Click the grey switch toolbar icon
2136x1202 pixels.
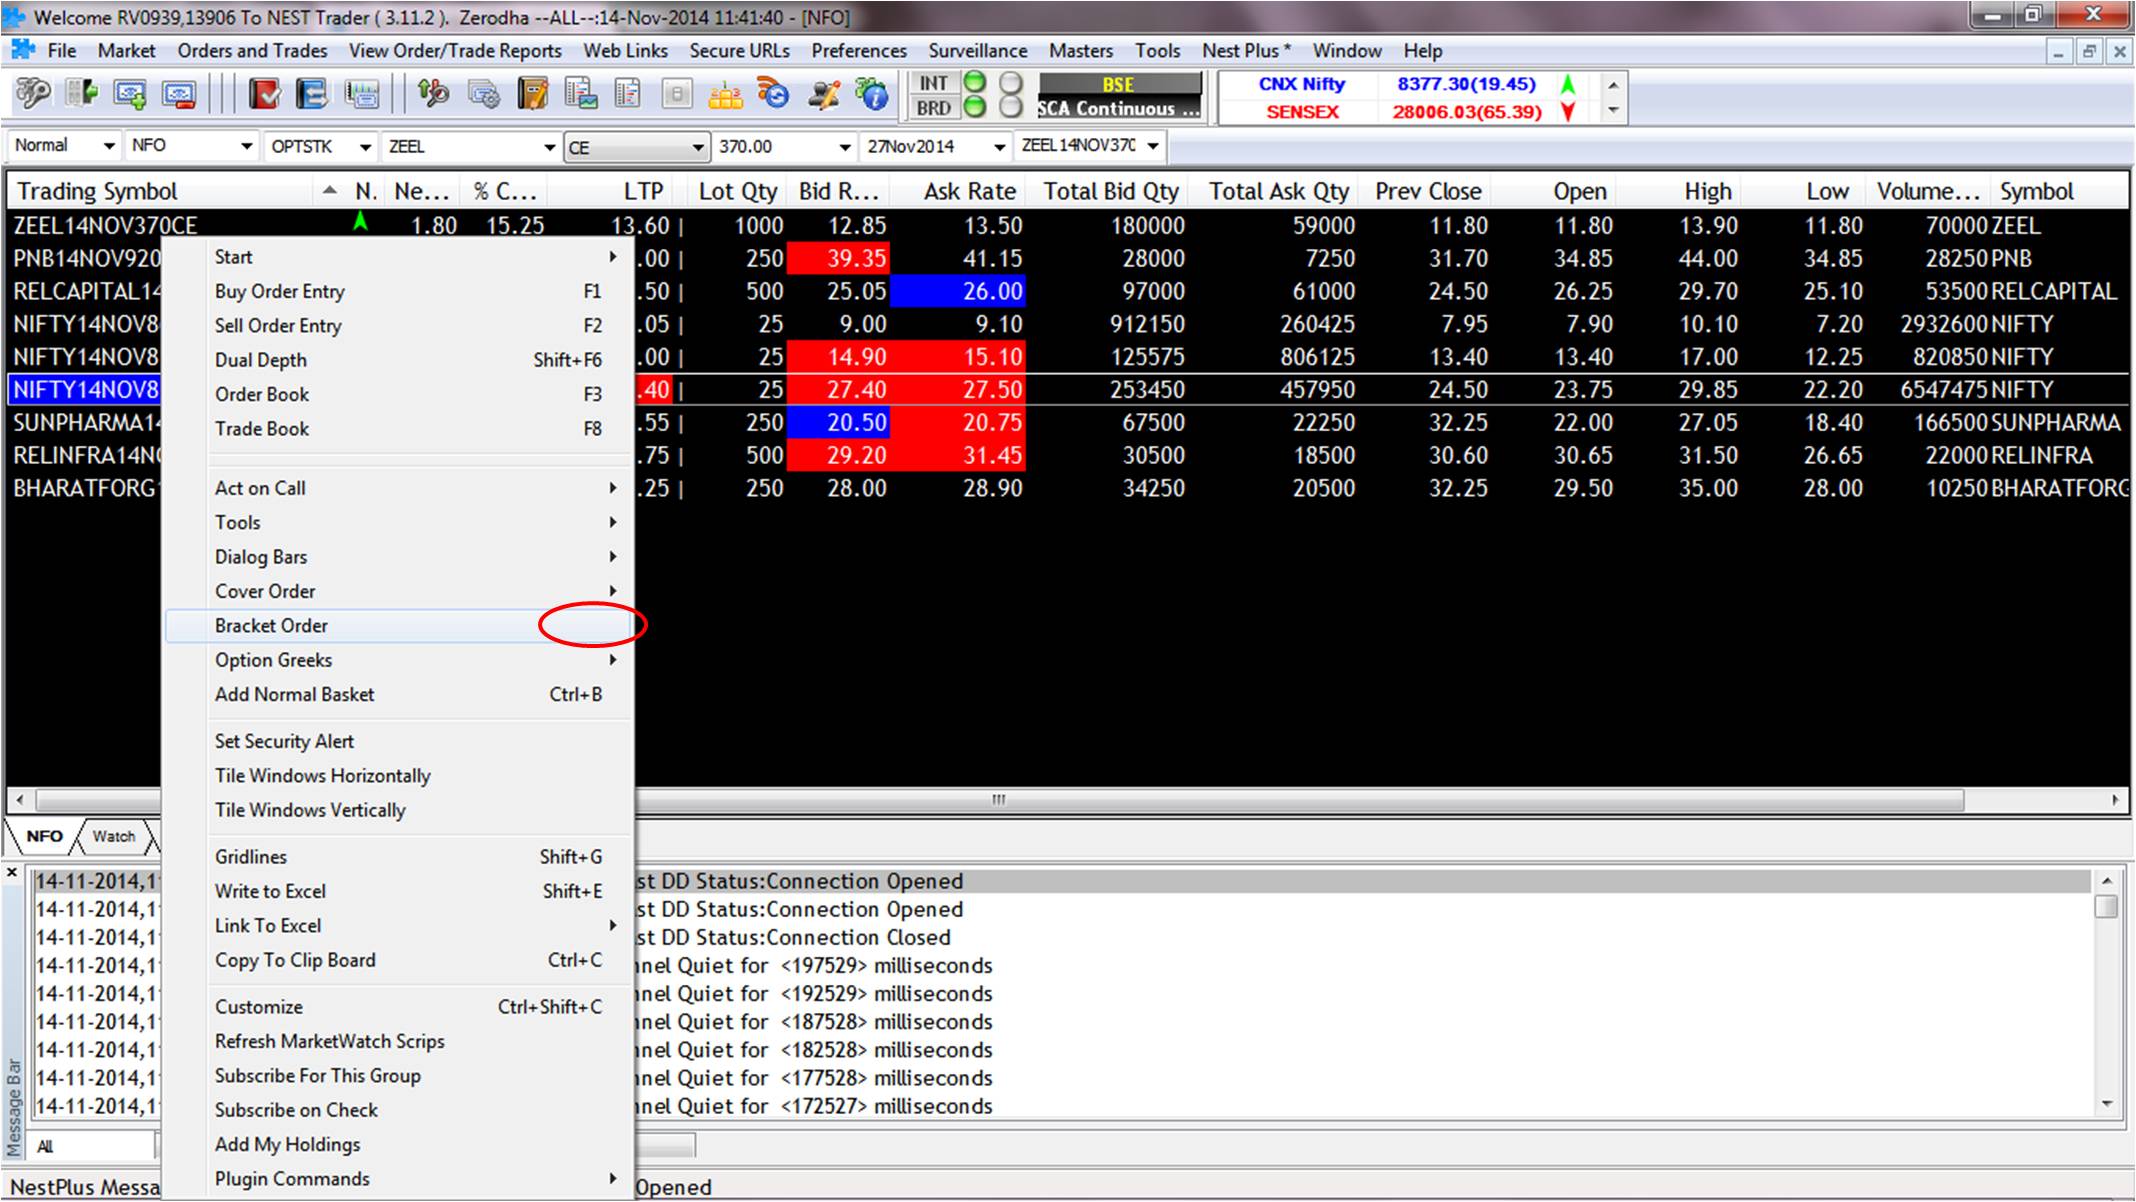point(677,95)
